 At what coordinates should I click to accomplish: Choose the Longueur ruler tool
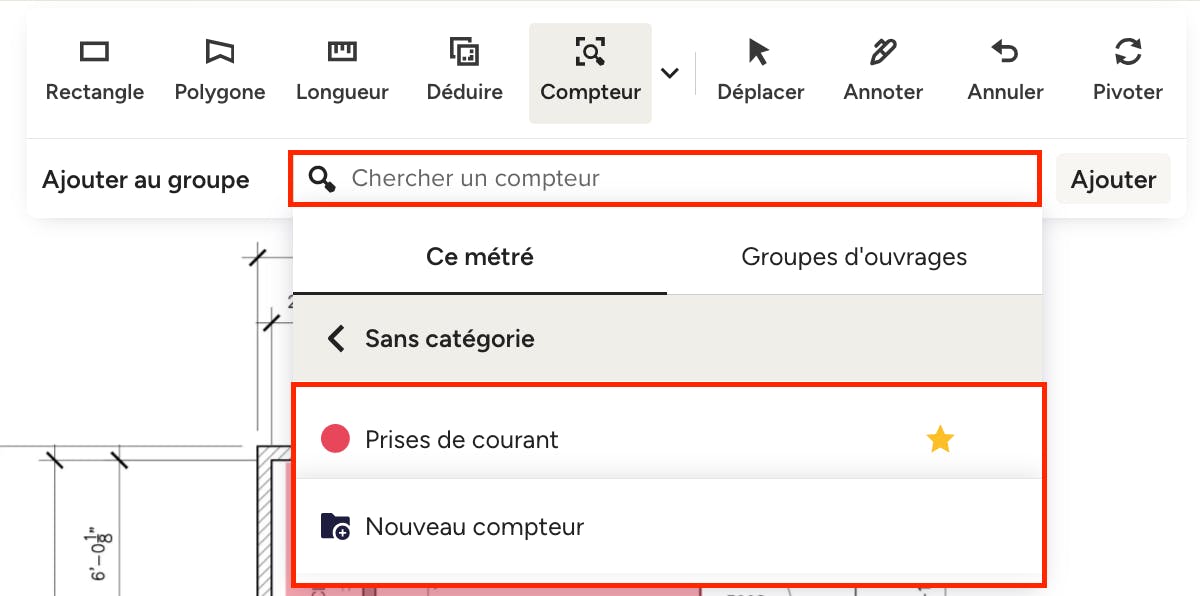[x=342, y=72]
